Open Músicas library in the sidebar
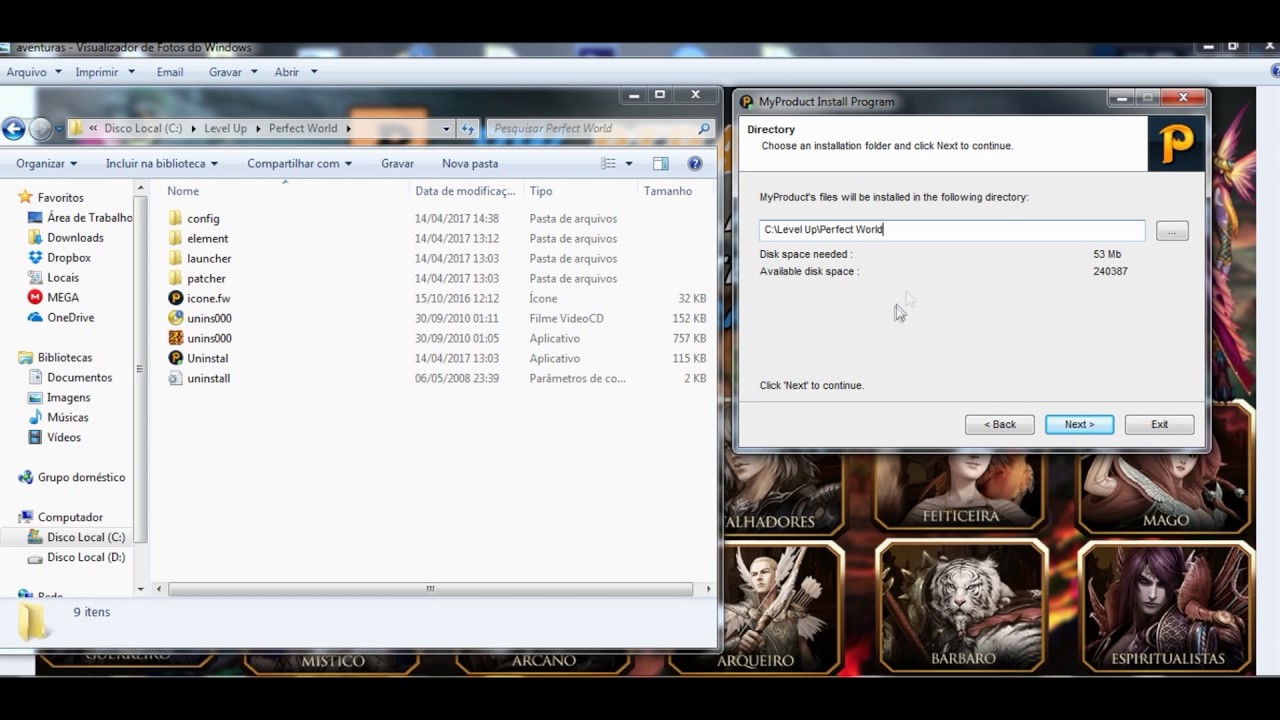The image size is (1280, 720). 58,417
